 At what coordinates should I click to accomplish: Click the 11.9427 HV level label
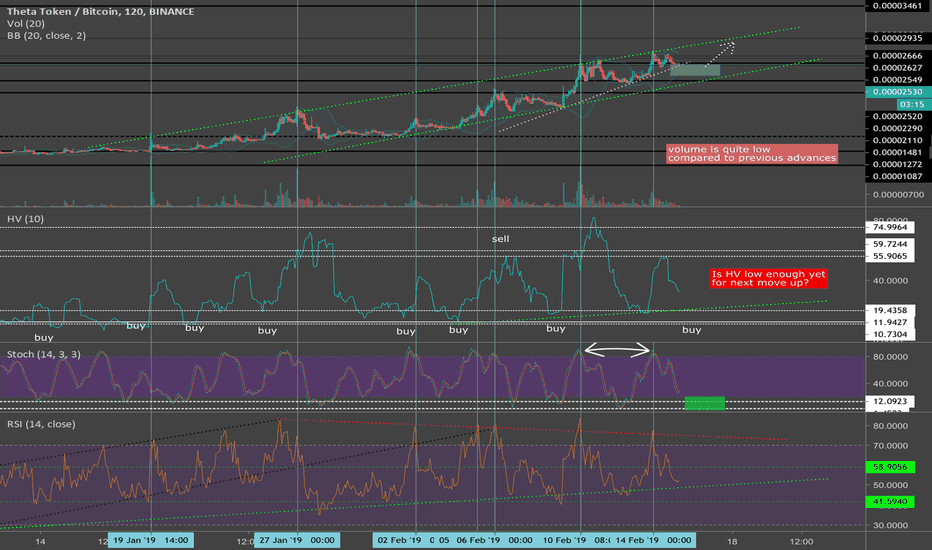click(x=890, y=322)
